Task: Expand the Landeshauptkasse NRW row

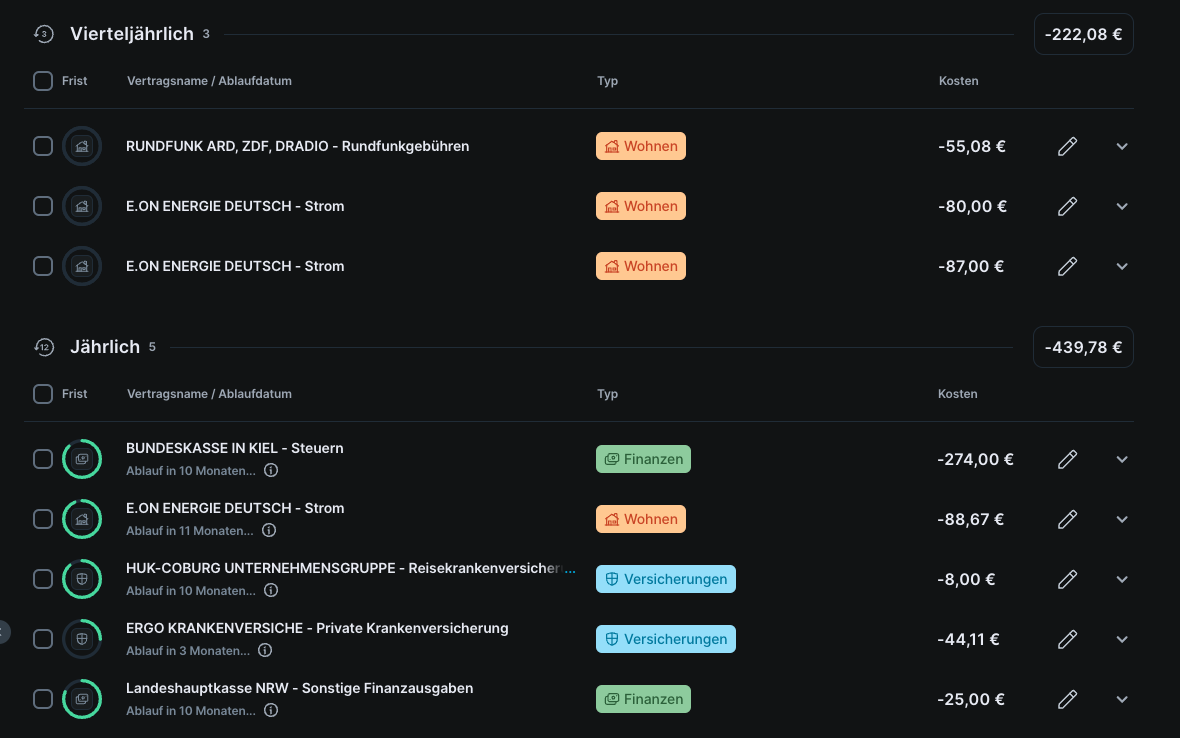Action: coord(1122,700)
